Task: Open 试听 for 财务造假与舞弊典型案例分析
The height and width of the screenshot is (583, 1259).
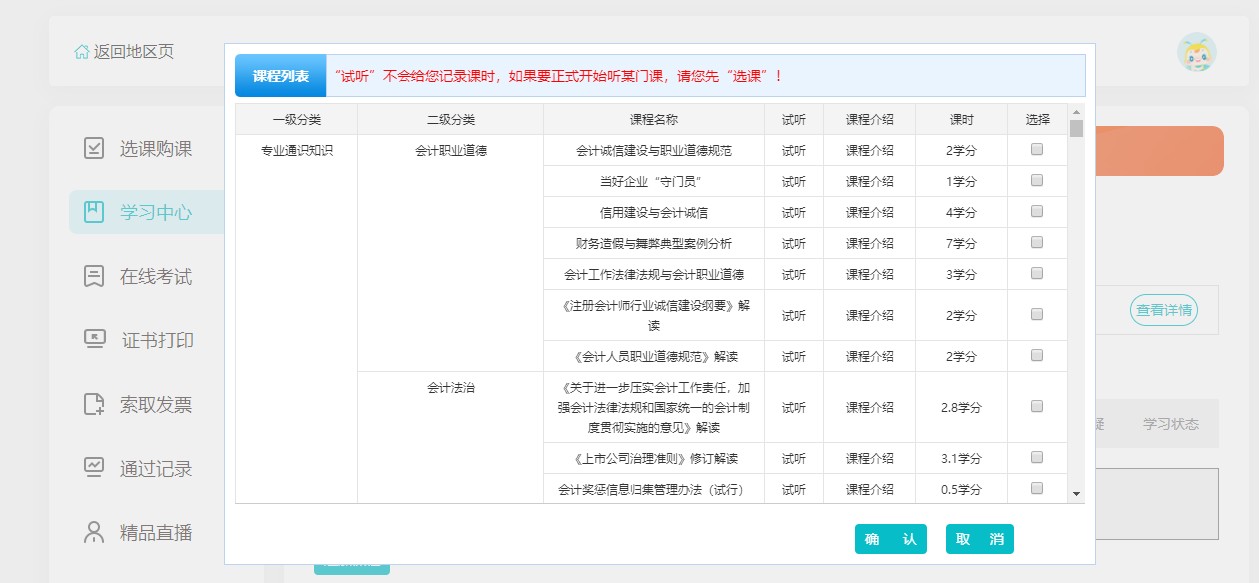Action: click(x=792, y=242)
